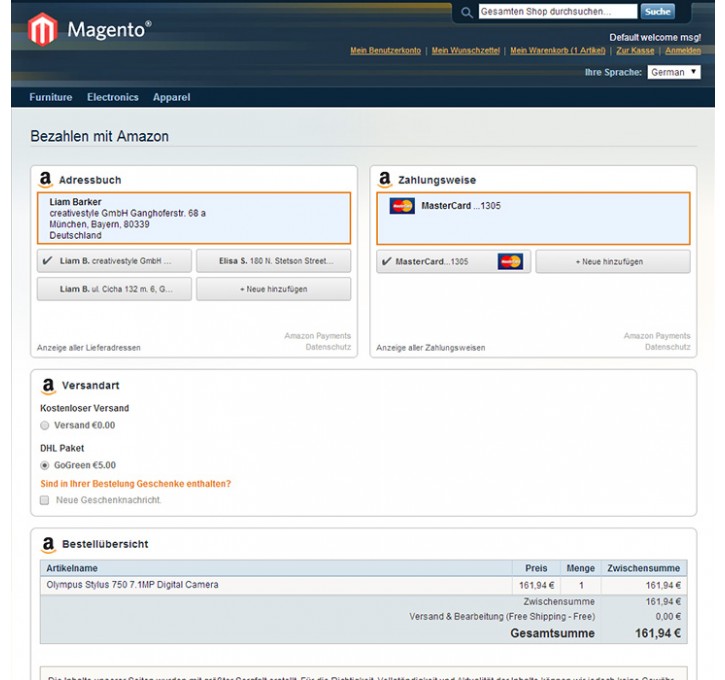This screenshot has width=725, height=680.
Task: Click the Bezahlen mit Amazon heading
Action: pyautogui.click(x=99, y=136)
